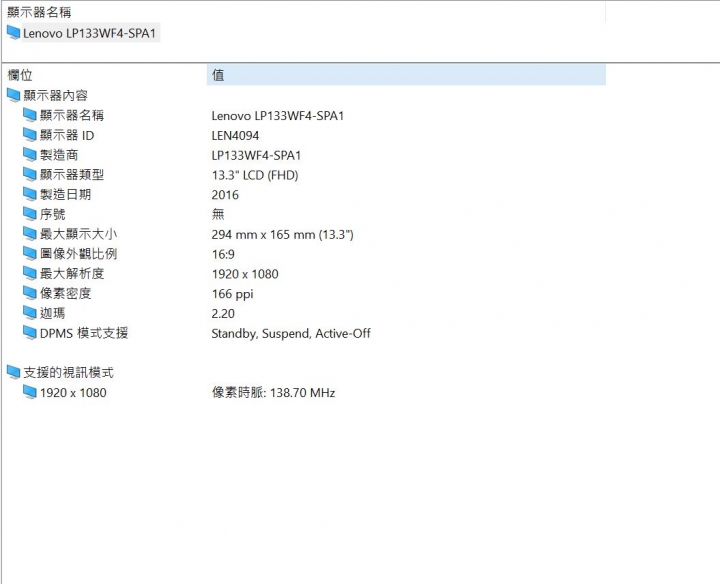Click the 1920 x 1080 maximum resolution value
This screenshot has width=720, height=584.
(x=245, y=274)
